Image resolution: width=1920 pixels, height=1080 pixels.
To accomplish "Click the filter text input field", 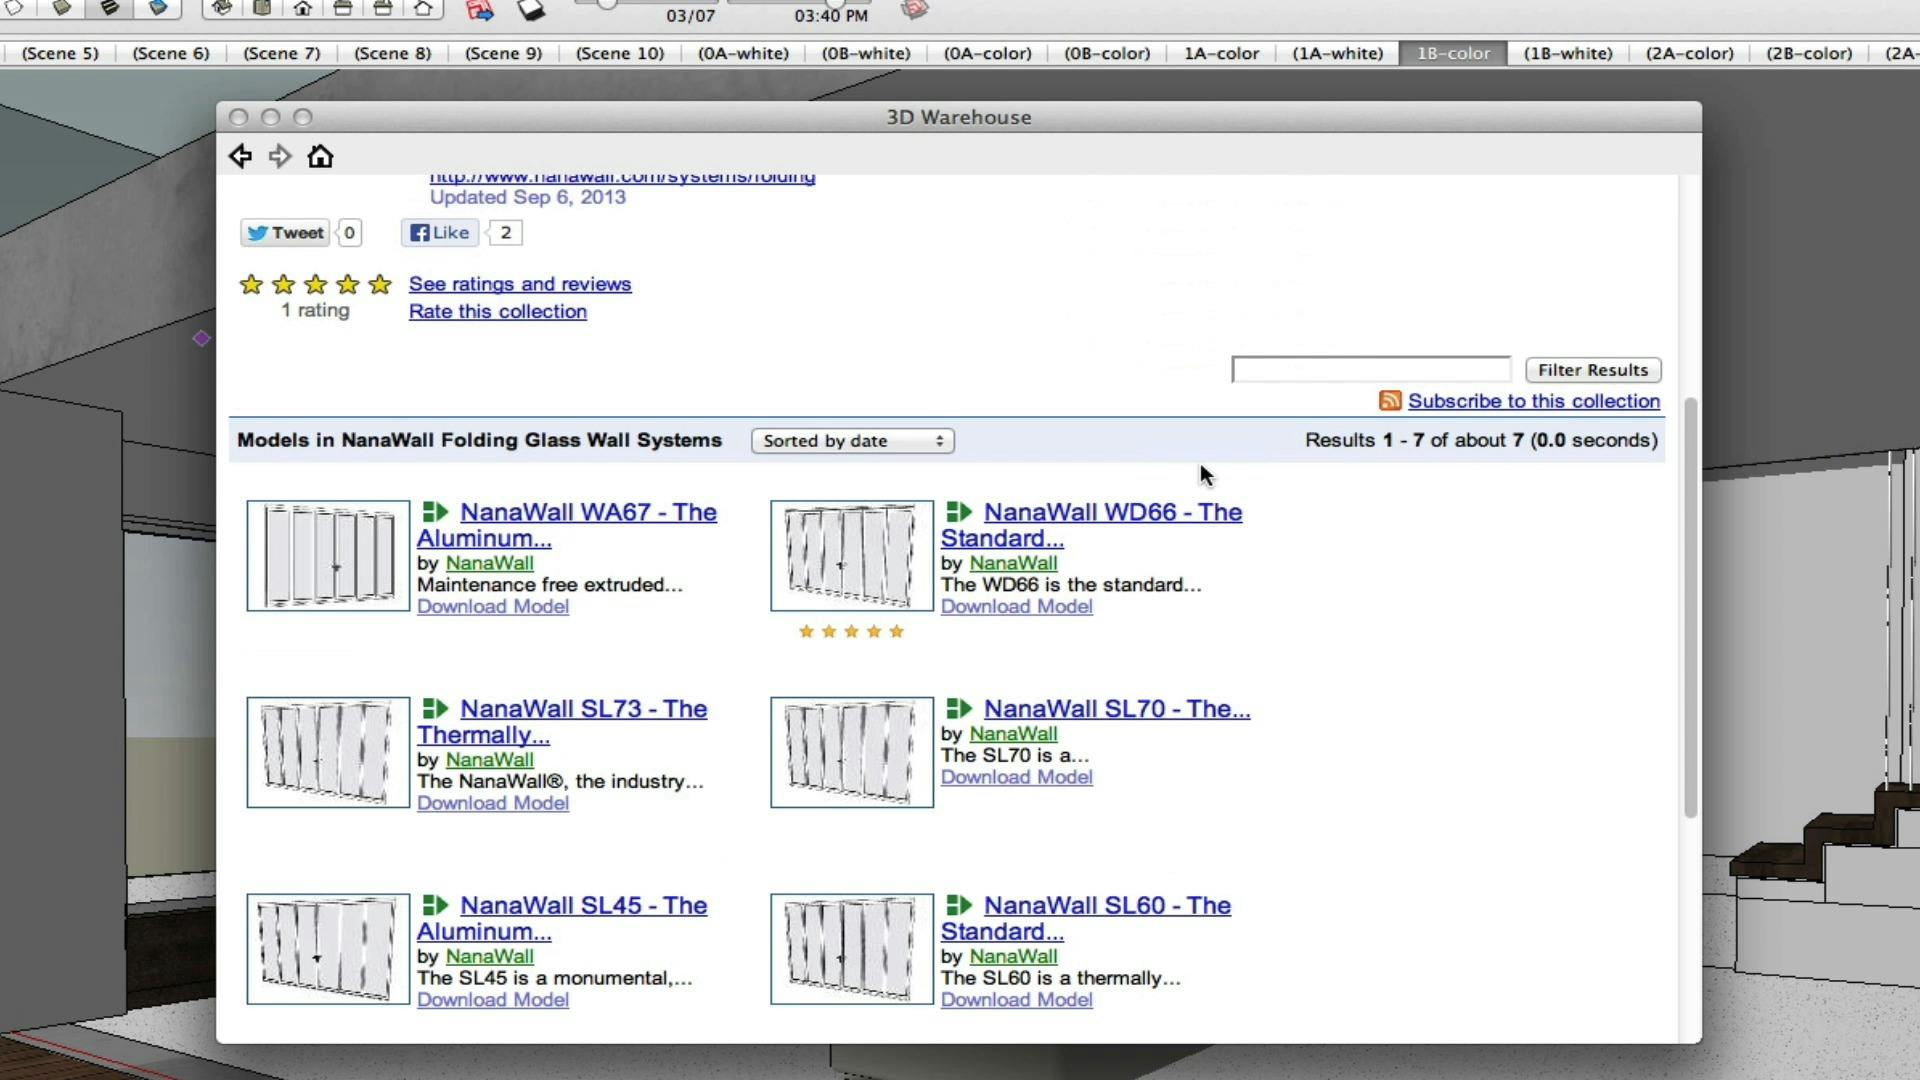I will (x=1370, y=370).
